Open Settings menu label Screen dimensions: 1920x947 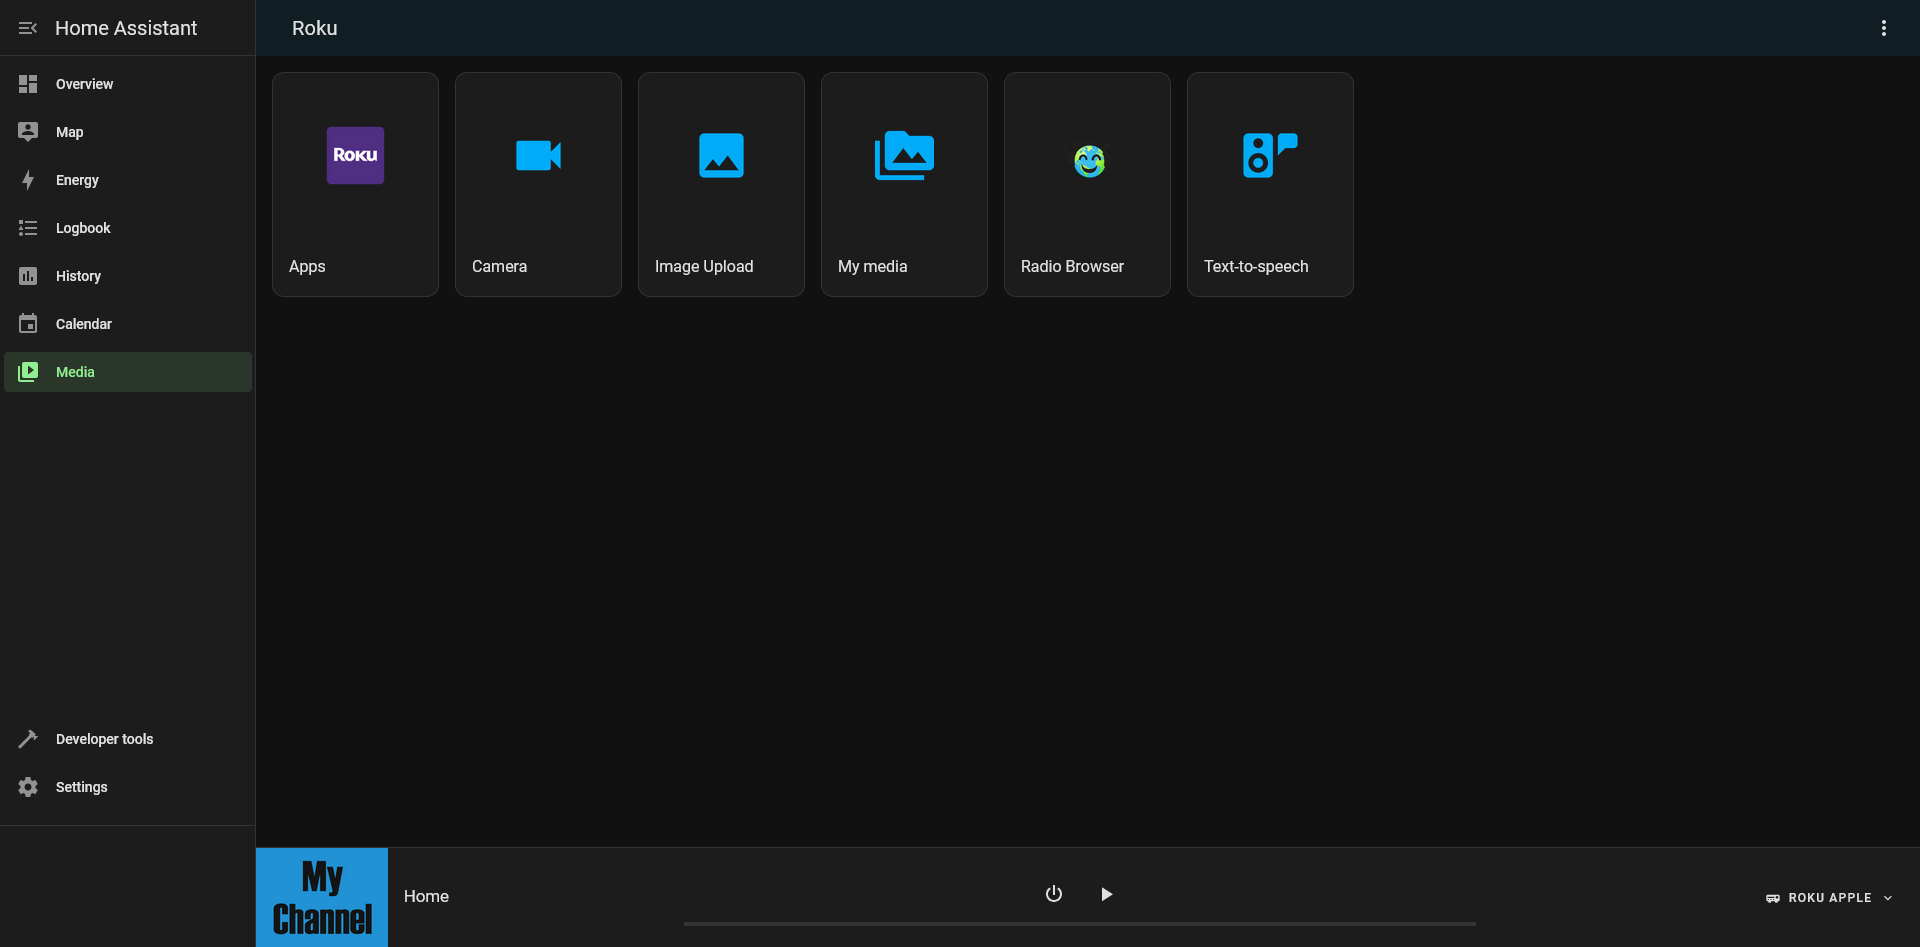click(81, 787)
